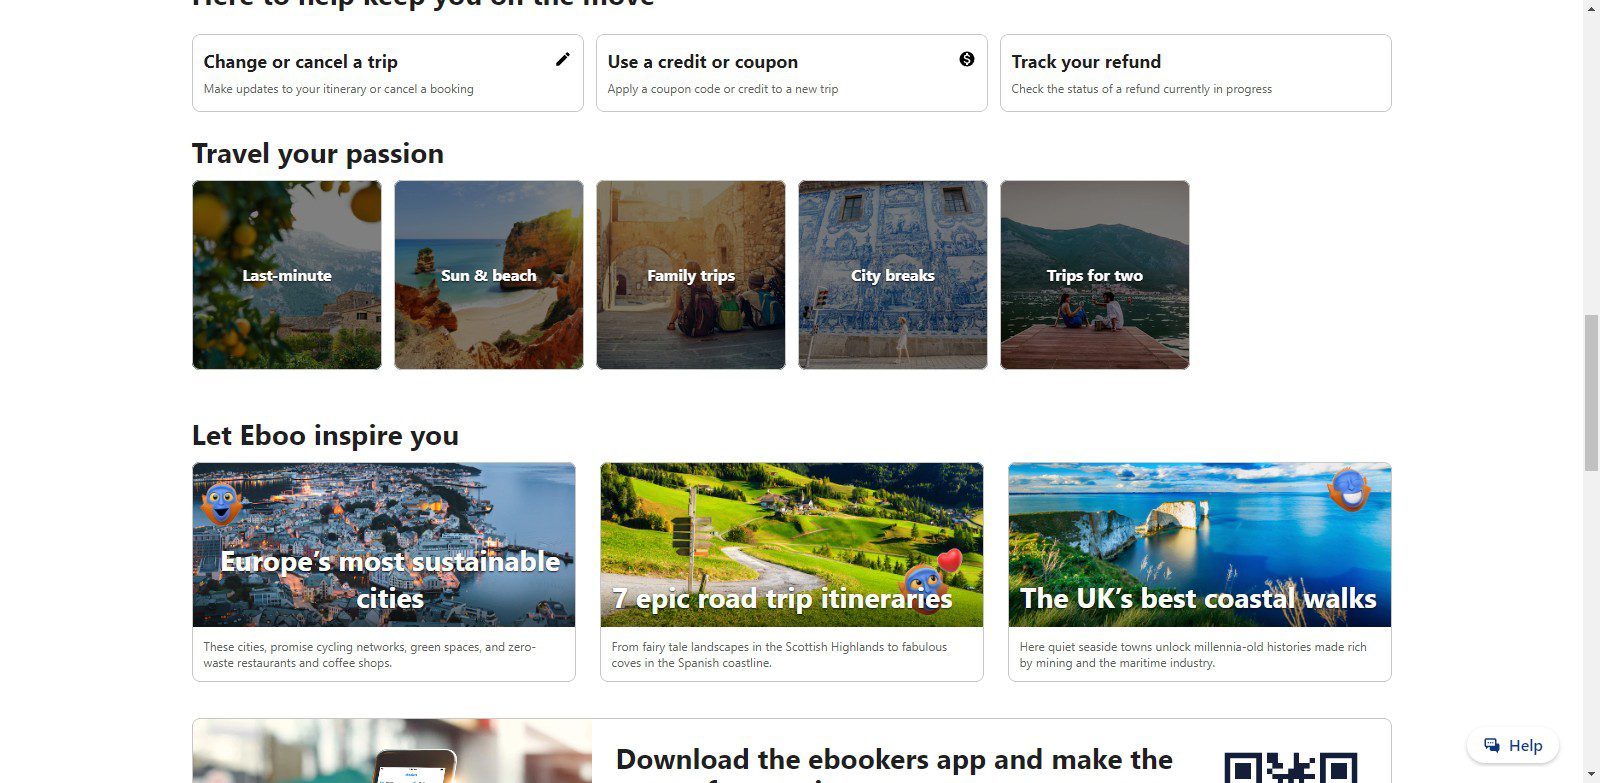Choose the City breaks tile
Viewport: 1600px width, 783px height.
click(x=893, y=275)
